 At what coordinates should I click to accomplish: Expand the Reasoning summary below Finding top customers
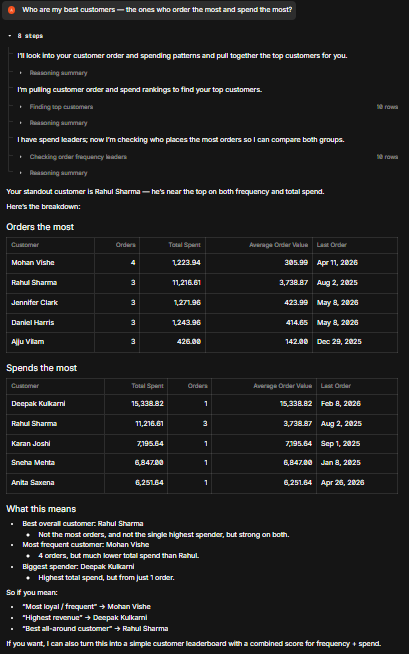(x=58, y=123)
